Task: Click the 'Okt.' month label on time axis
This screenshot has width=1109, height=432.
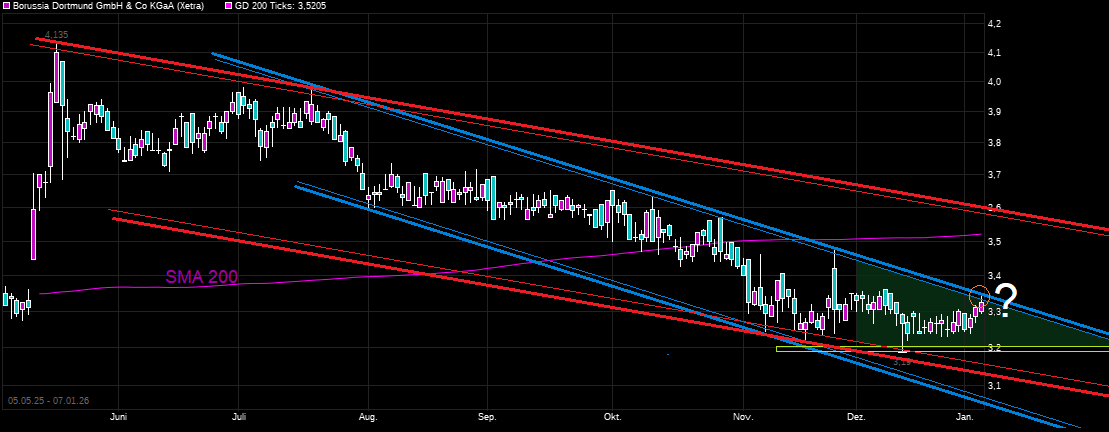Action: pos(612,416)
